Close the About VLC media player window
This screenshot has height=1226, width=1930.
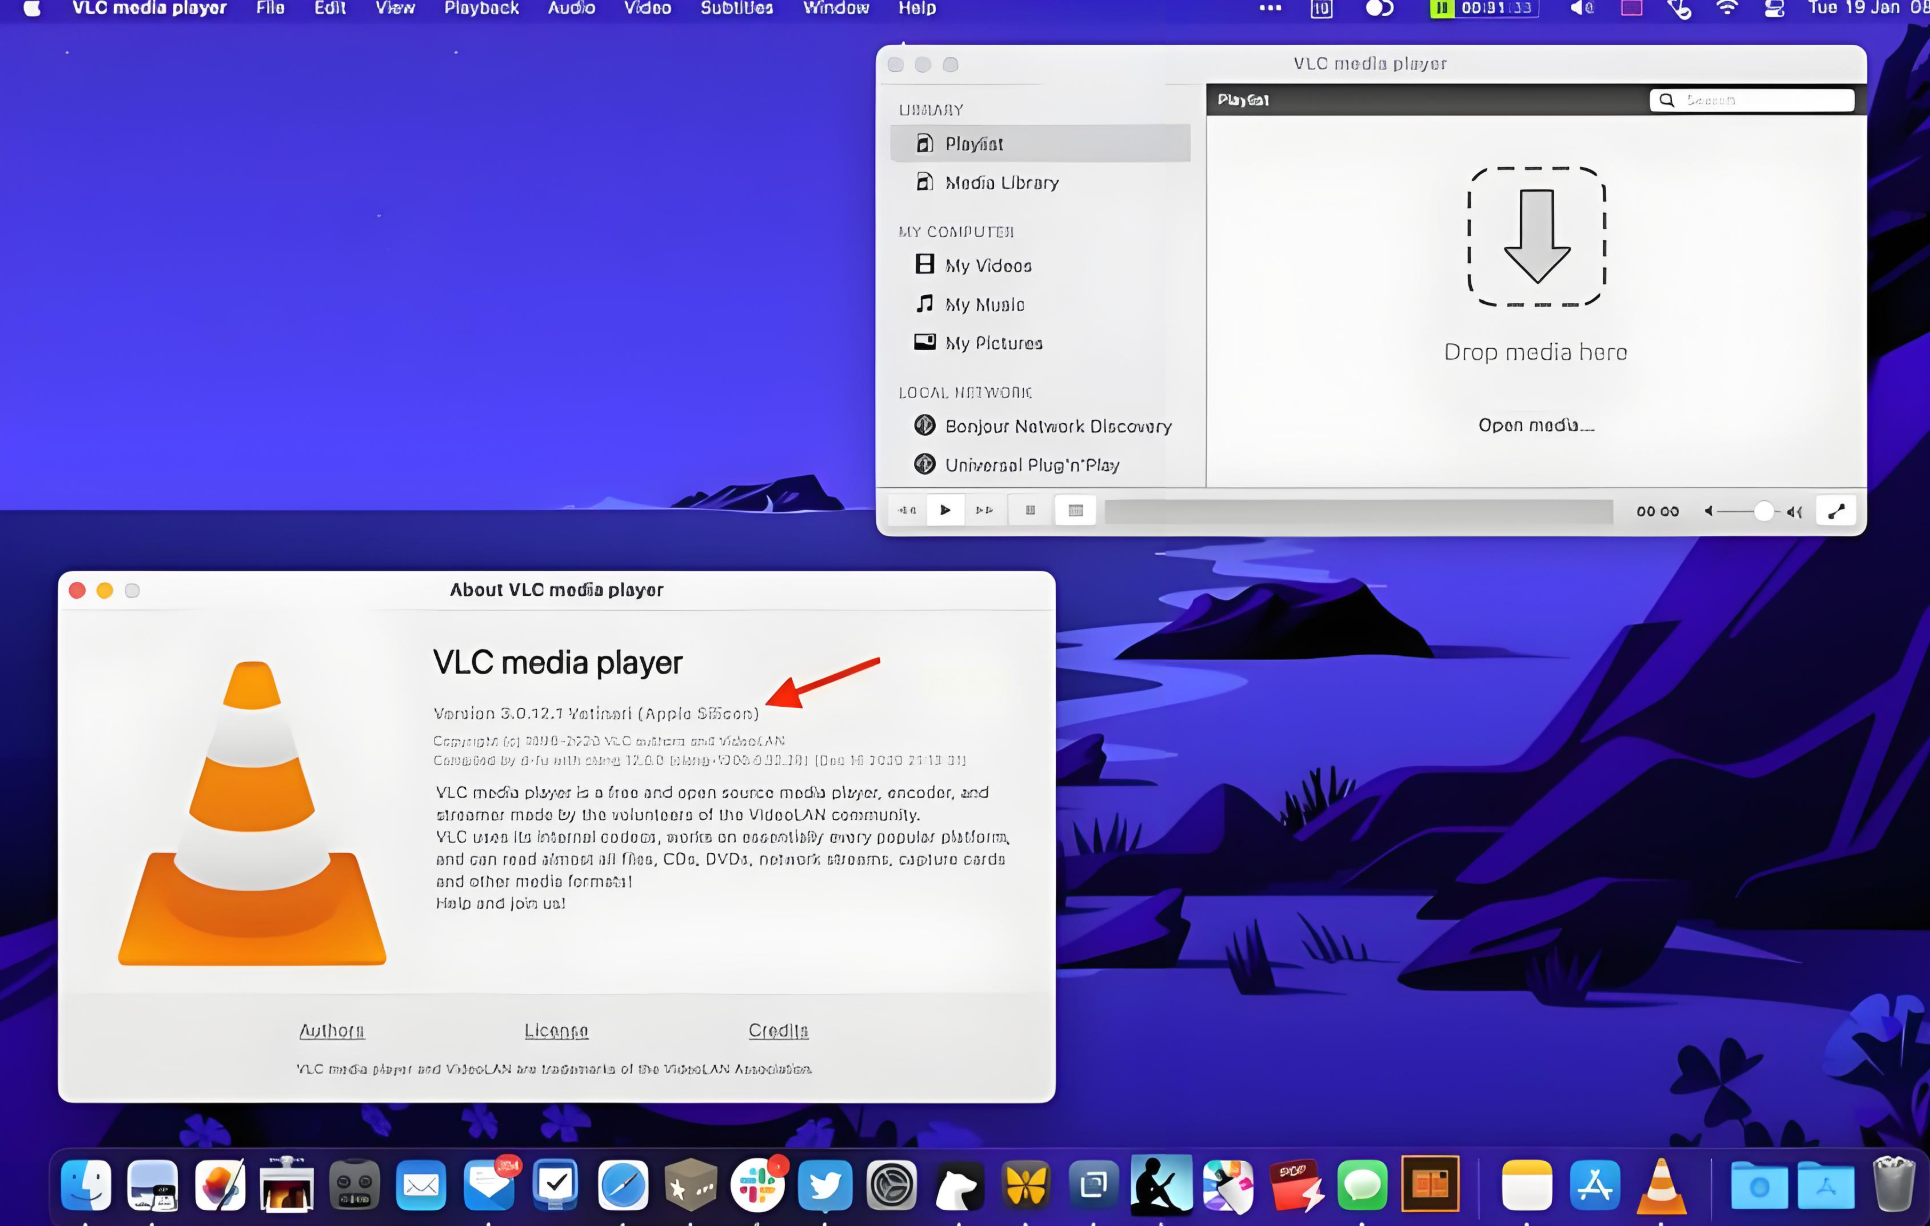coord(77,590)
